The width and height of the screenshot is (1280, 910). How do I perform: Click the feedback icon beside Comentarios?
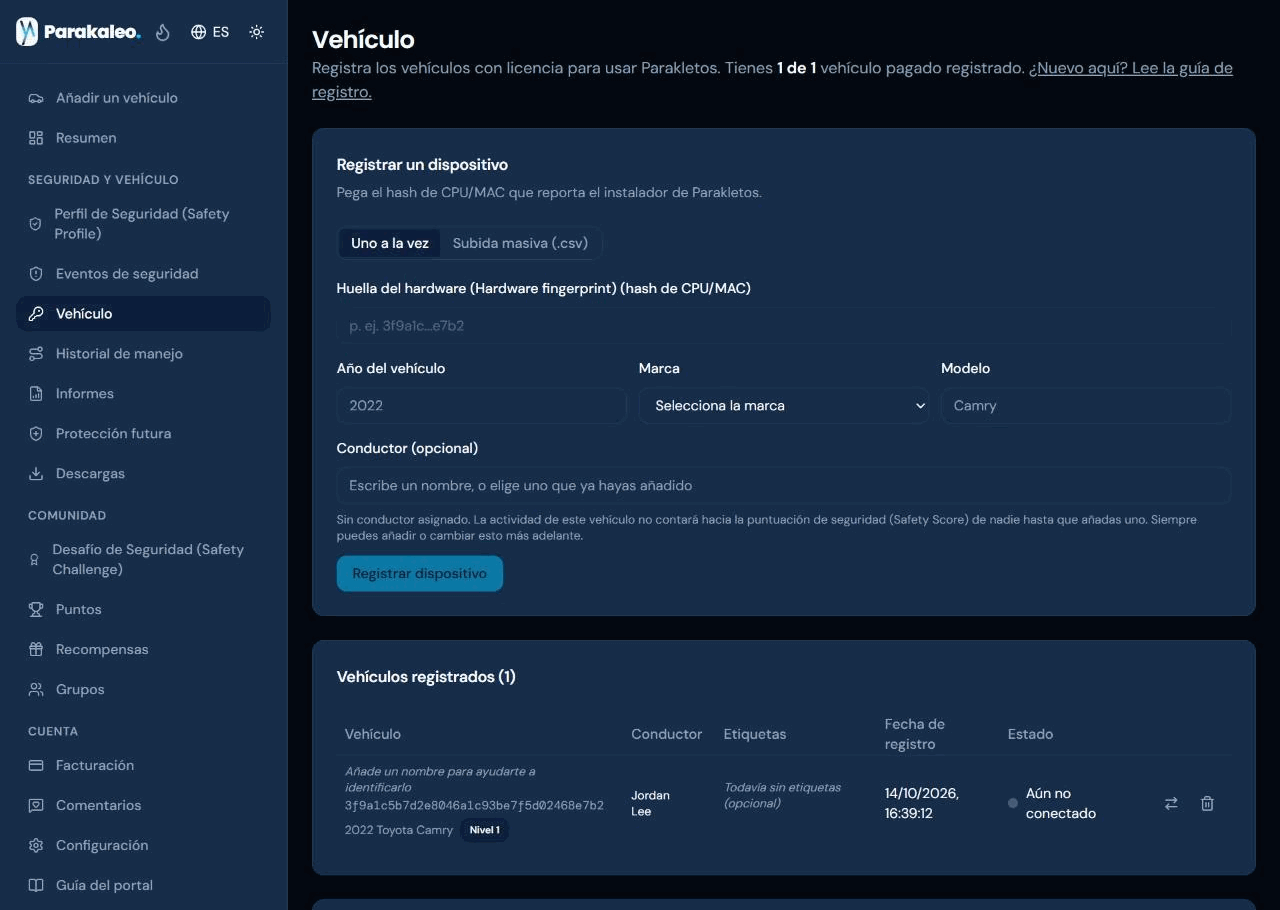click(x=36, y=806)
